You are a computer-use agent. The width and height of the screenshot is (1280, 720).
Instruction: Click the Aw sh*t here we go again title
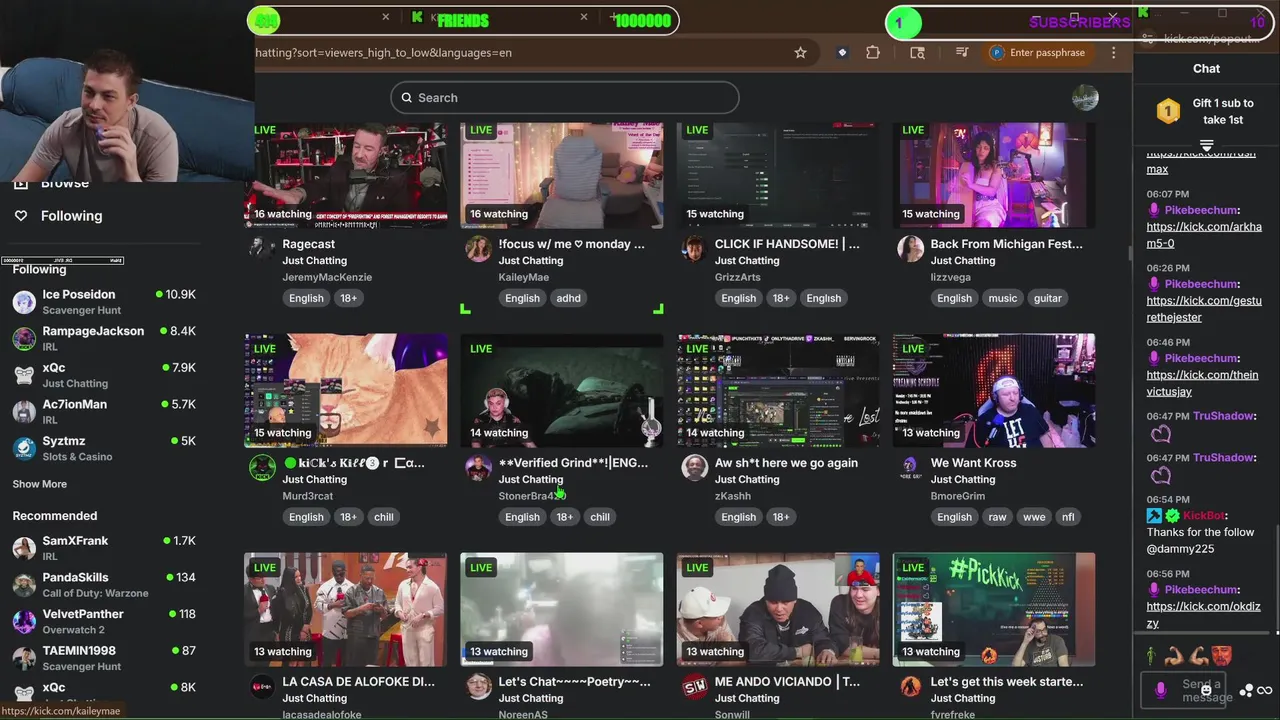[x=786, y=463]
